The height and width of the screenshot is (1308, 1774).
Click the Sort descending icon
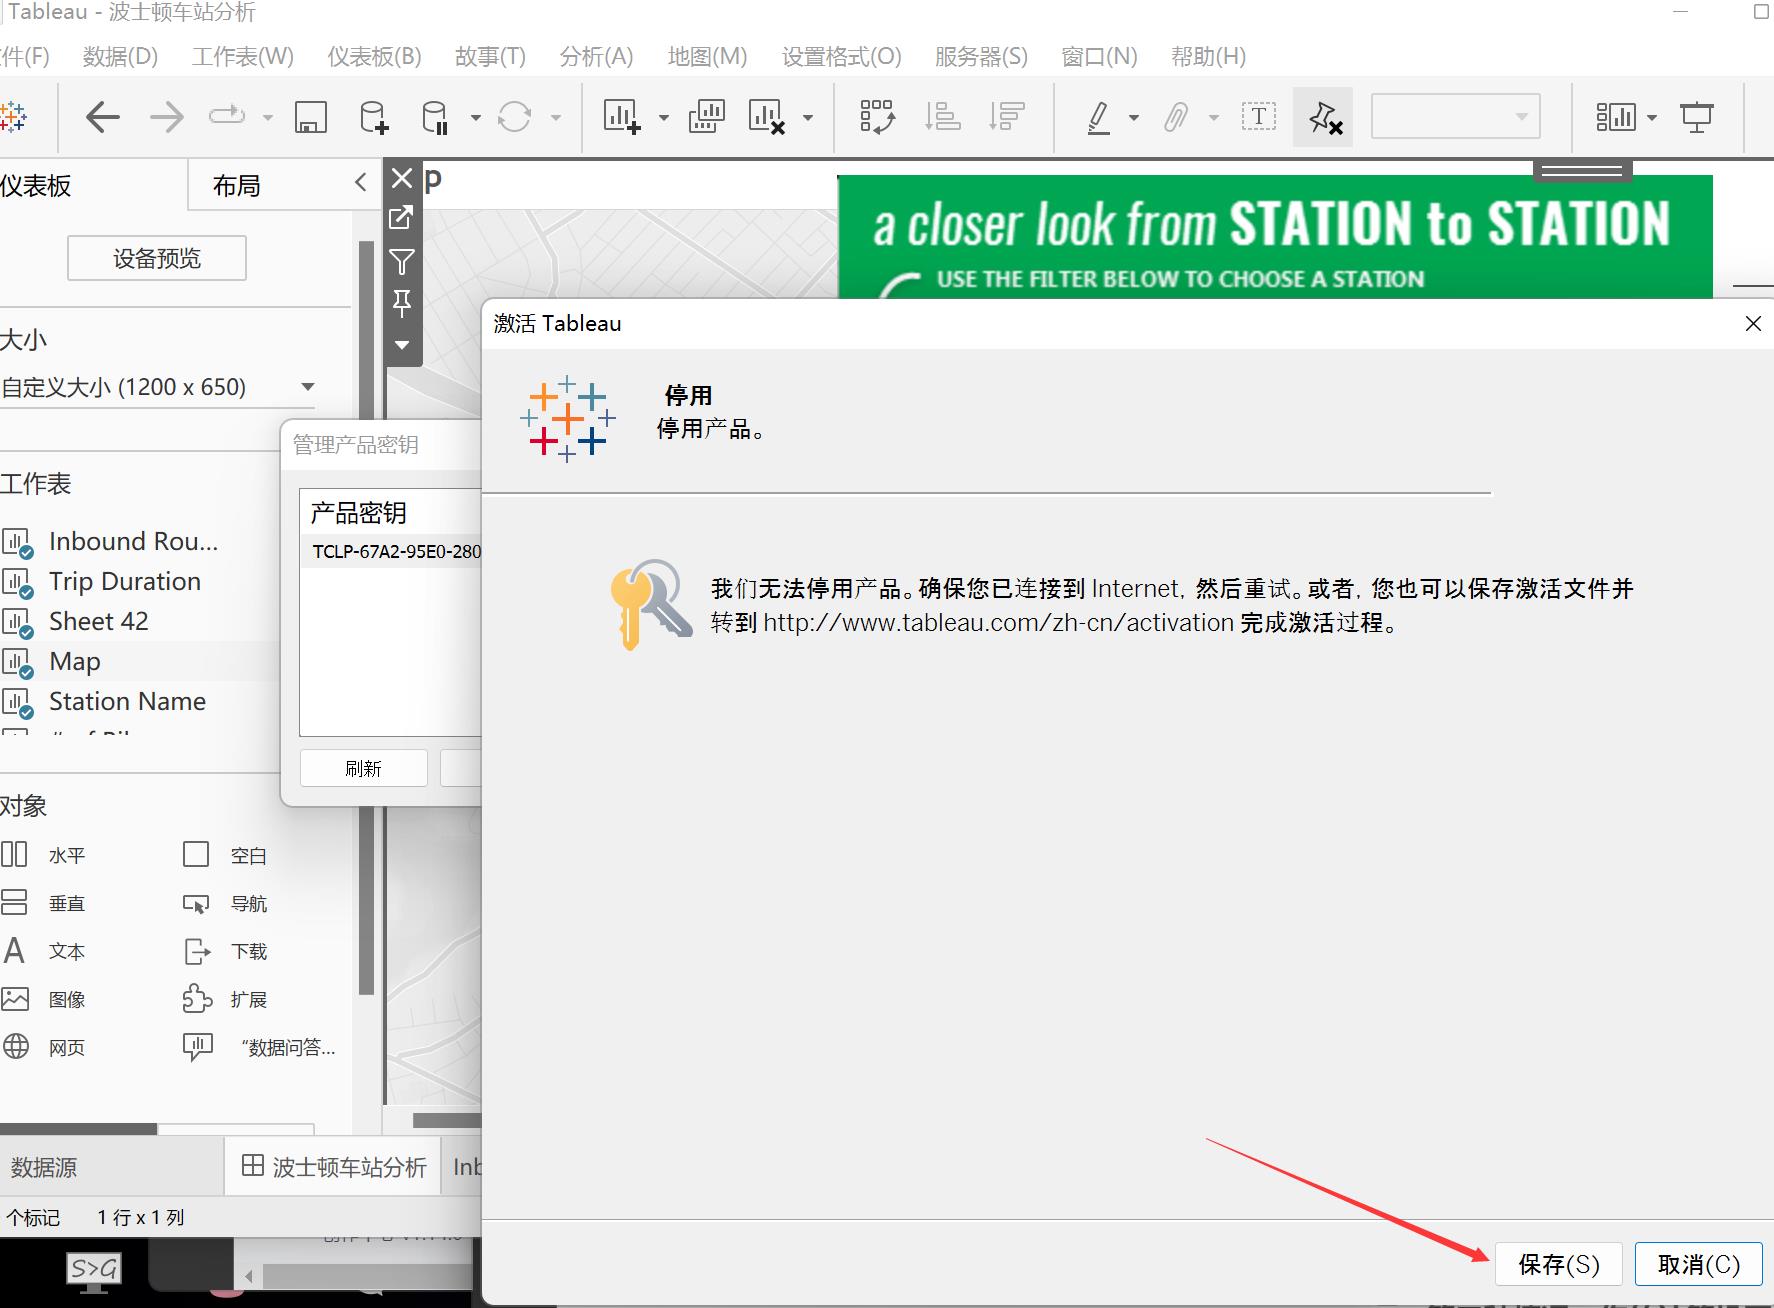(x=1006, y=117)
